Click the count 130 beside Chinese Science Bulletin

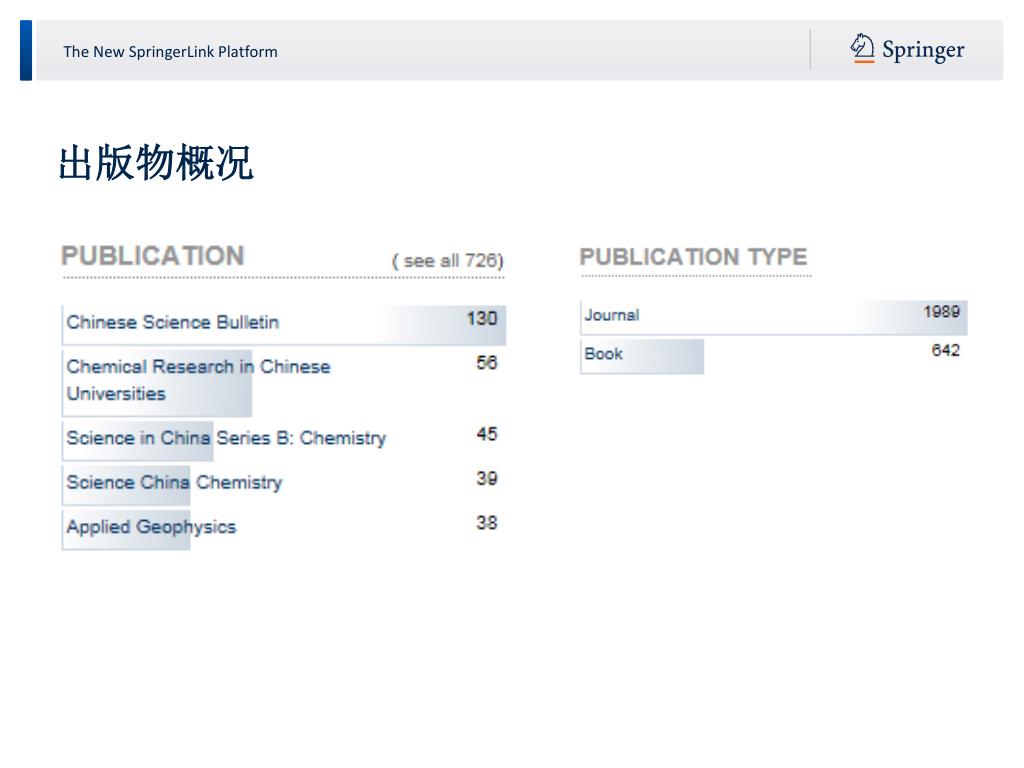(482, 318)
